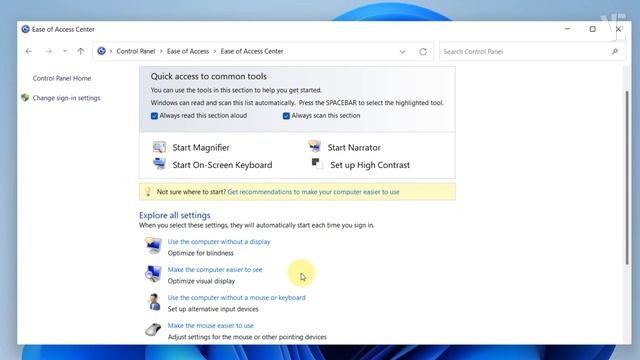Go back with the Back arrow
Image resolution: width=640 pixels, height=360 pixels.
pos(28,51)
